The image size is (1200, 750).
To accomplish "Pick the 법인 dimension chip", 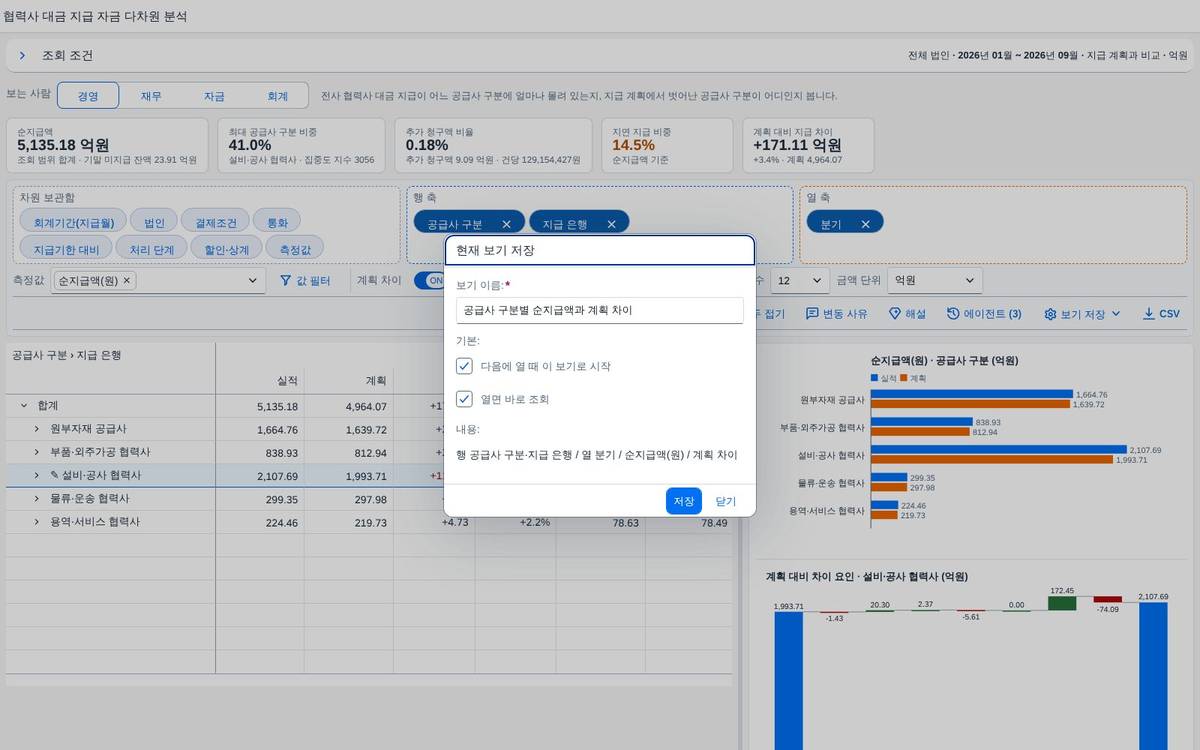I will coord(154,223).
